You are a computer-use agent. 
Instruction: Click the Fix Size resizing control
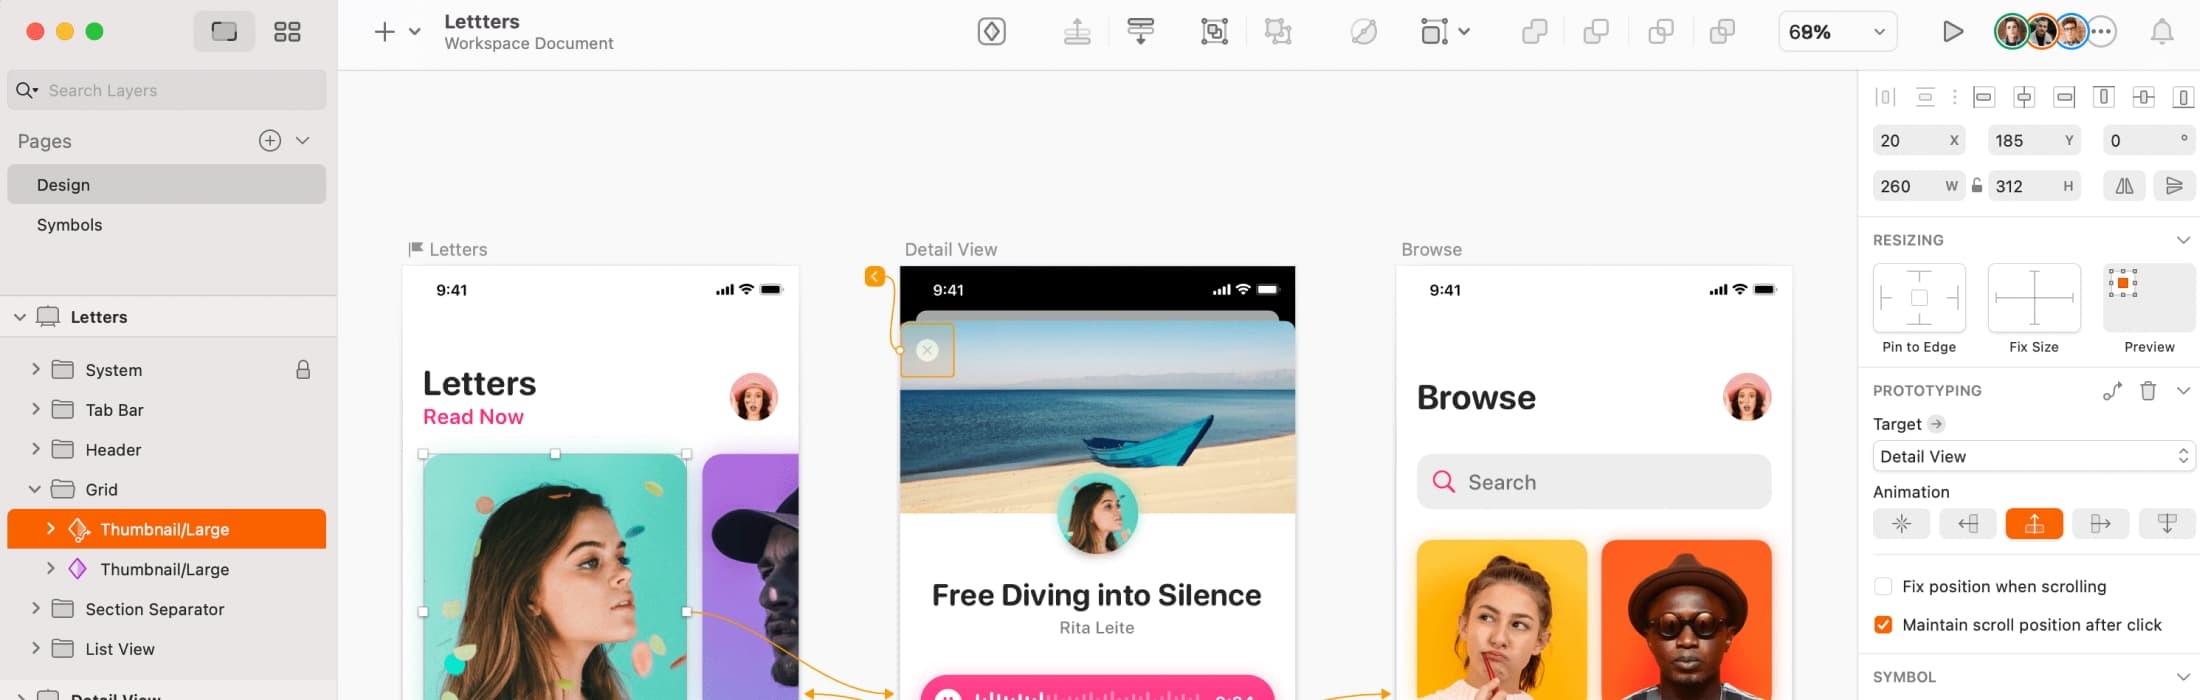(2033, 298)
